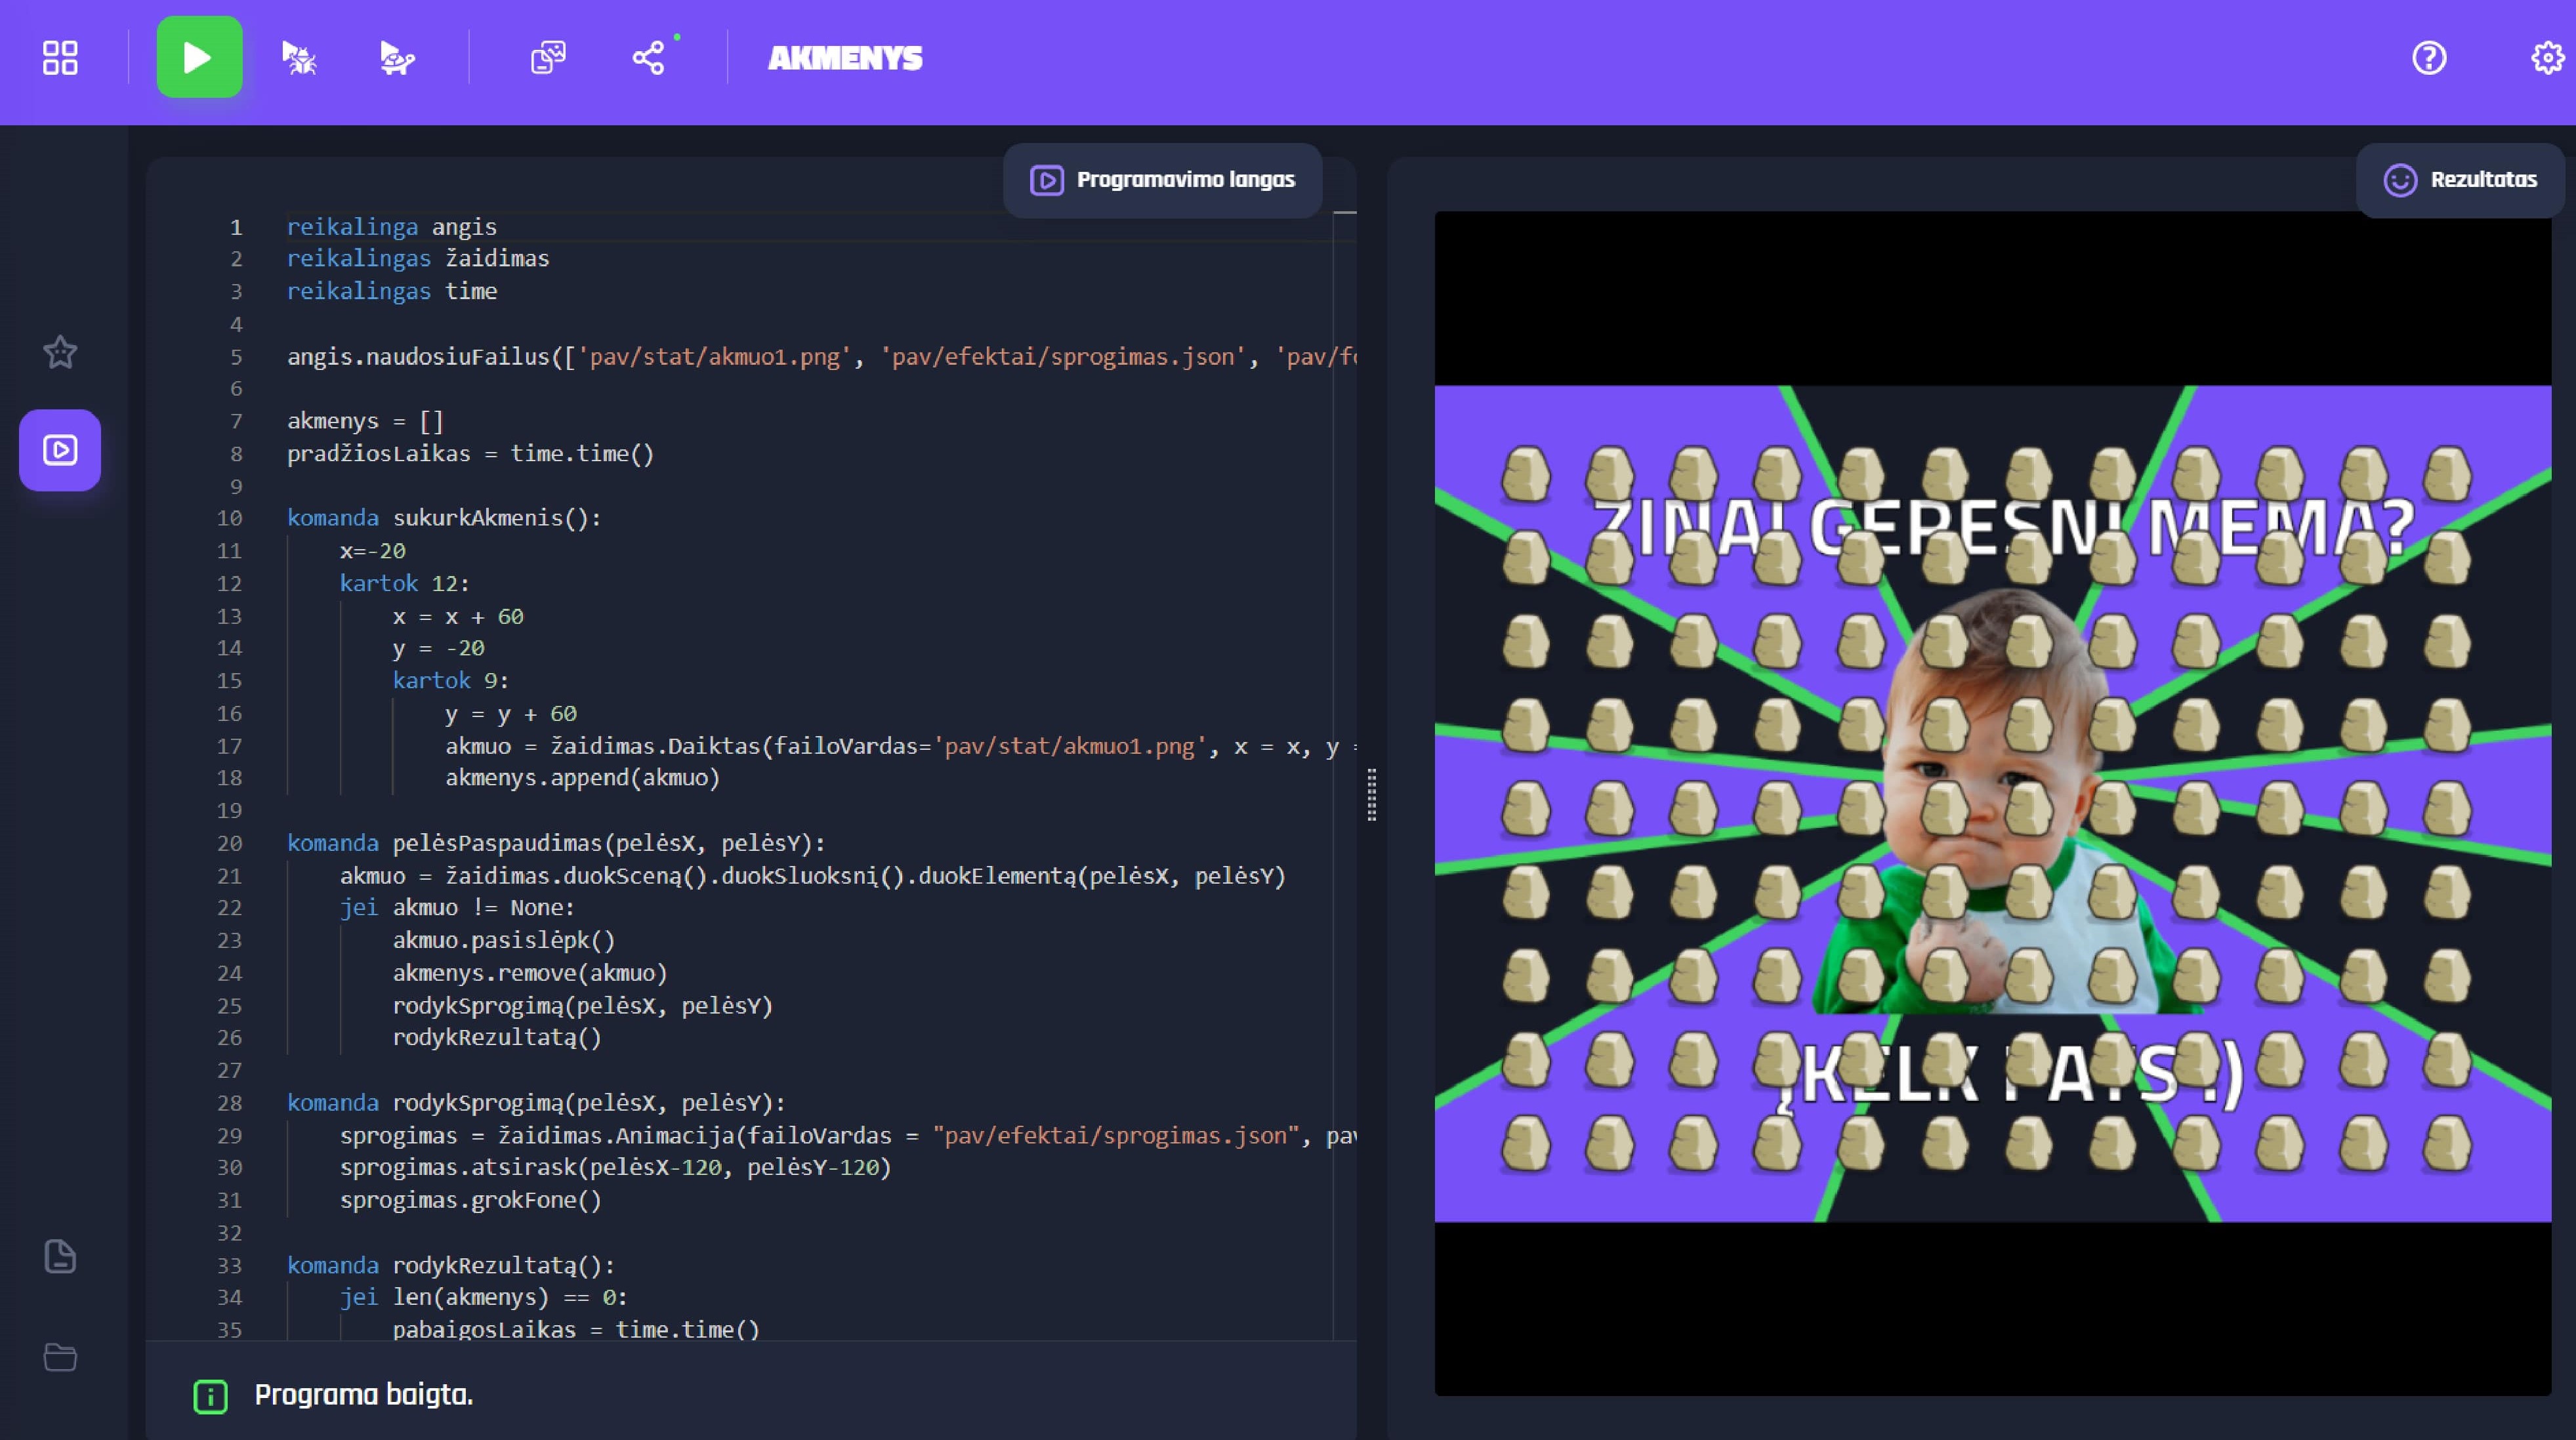
Task: Click 'kartok 12:' on line 12
Action: (x=404, y=583)
